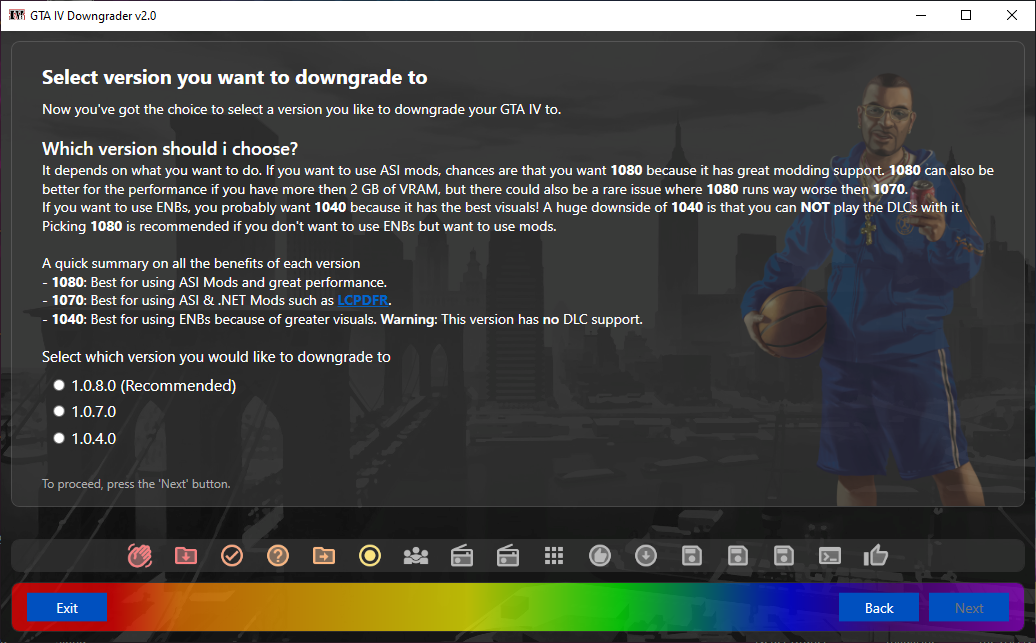The height and width of the screenshot is (643, 1036).
Task: Click the orange checkmark circle step icon
Action: pos(232,556)
